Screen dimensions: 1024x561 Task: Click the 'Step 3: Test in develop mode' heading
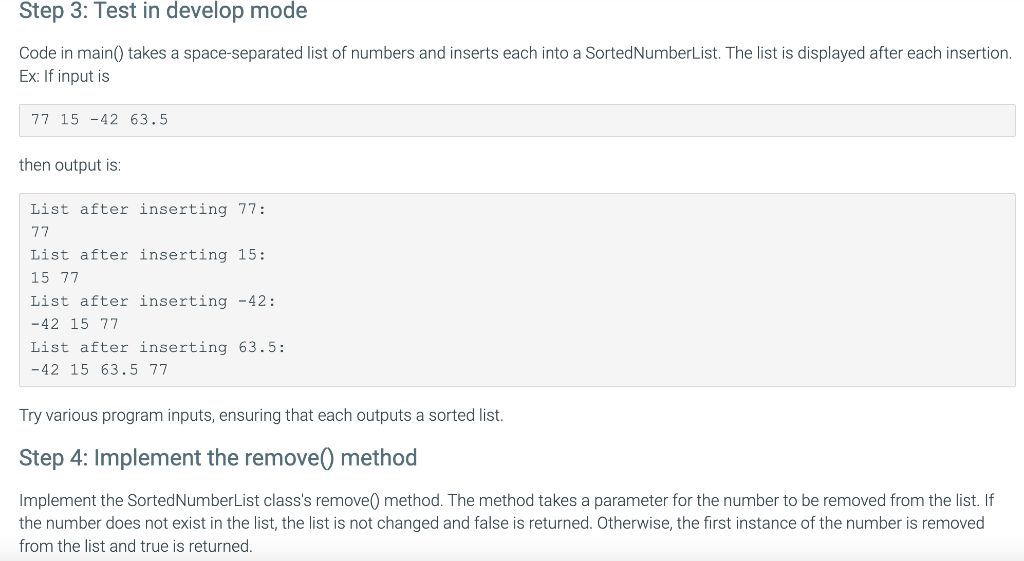click(163, 10)
